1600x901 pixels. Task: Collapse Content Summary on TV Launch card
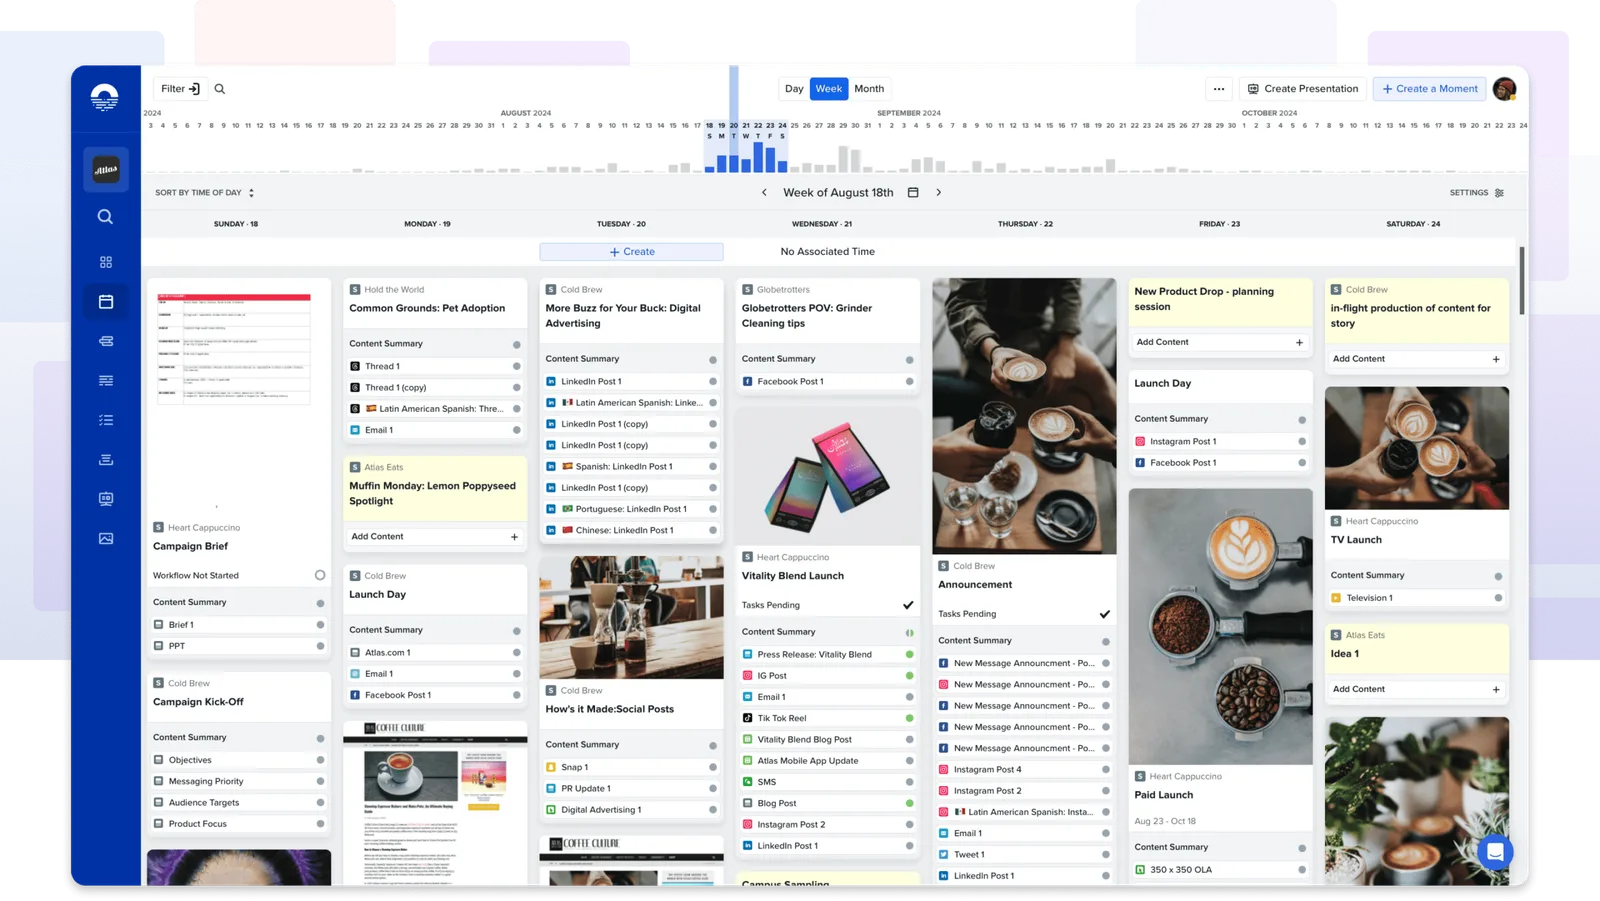(x=1416, y=576)
